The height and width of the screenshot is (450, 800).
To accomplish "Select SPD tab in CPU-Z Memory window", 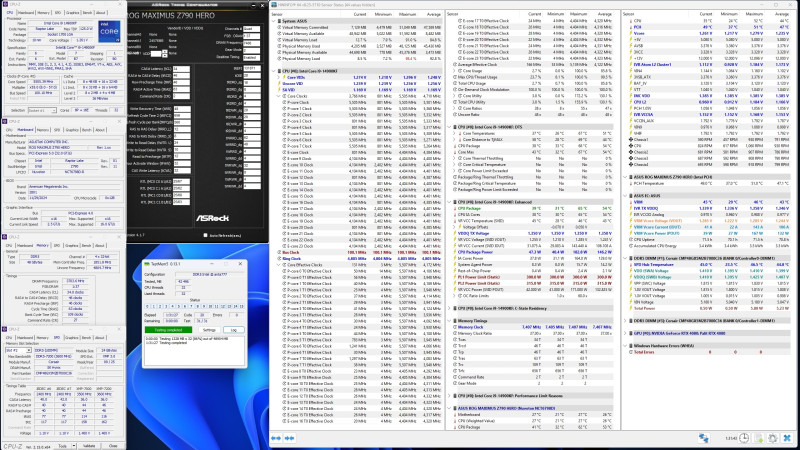I will point(57,245).
